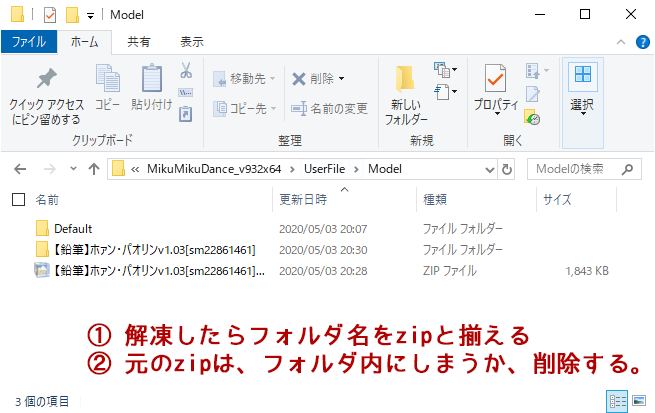This screenshot has height=413, width=655.
Task: Click the Model search box
Action: (586, 168)
